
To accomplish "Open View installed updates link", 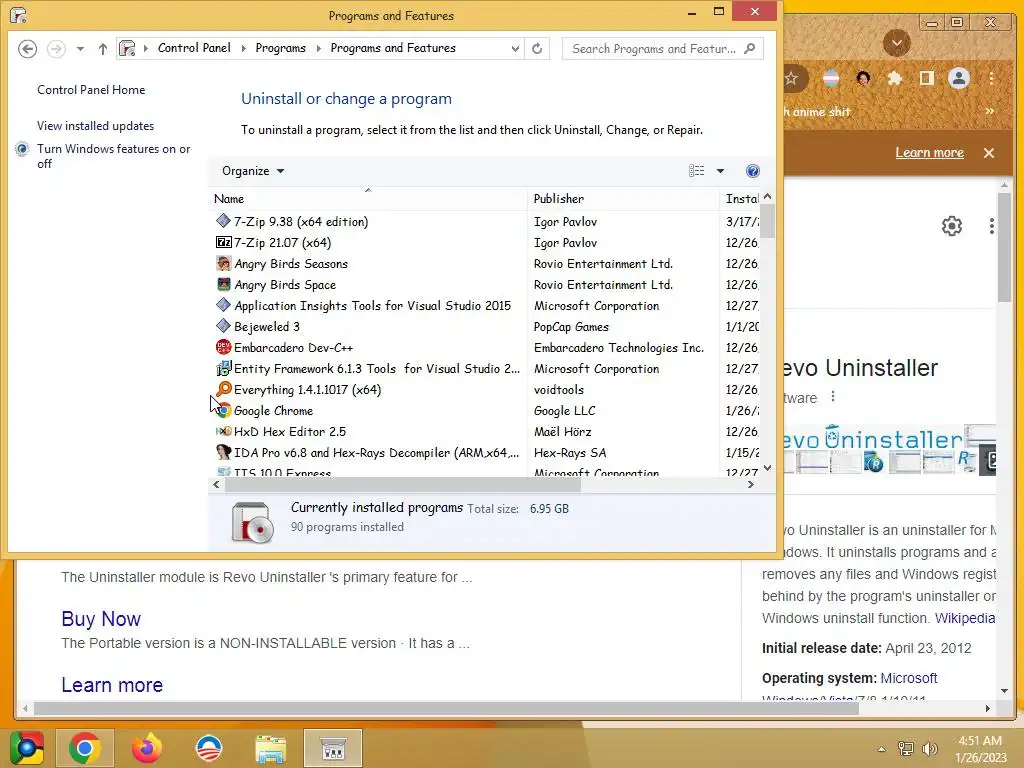I will [95, 126].
